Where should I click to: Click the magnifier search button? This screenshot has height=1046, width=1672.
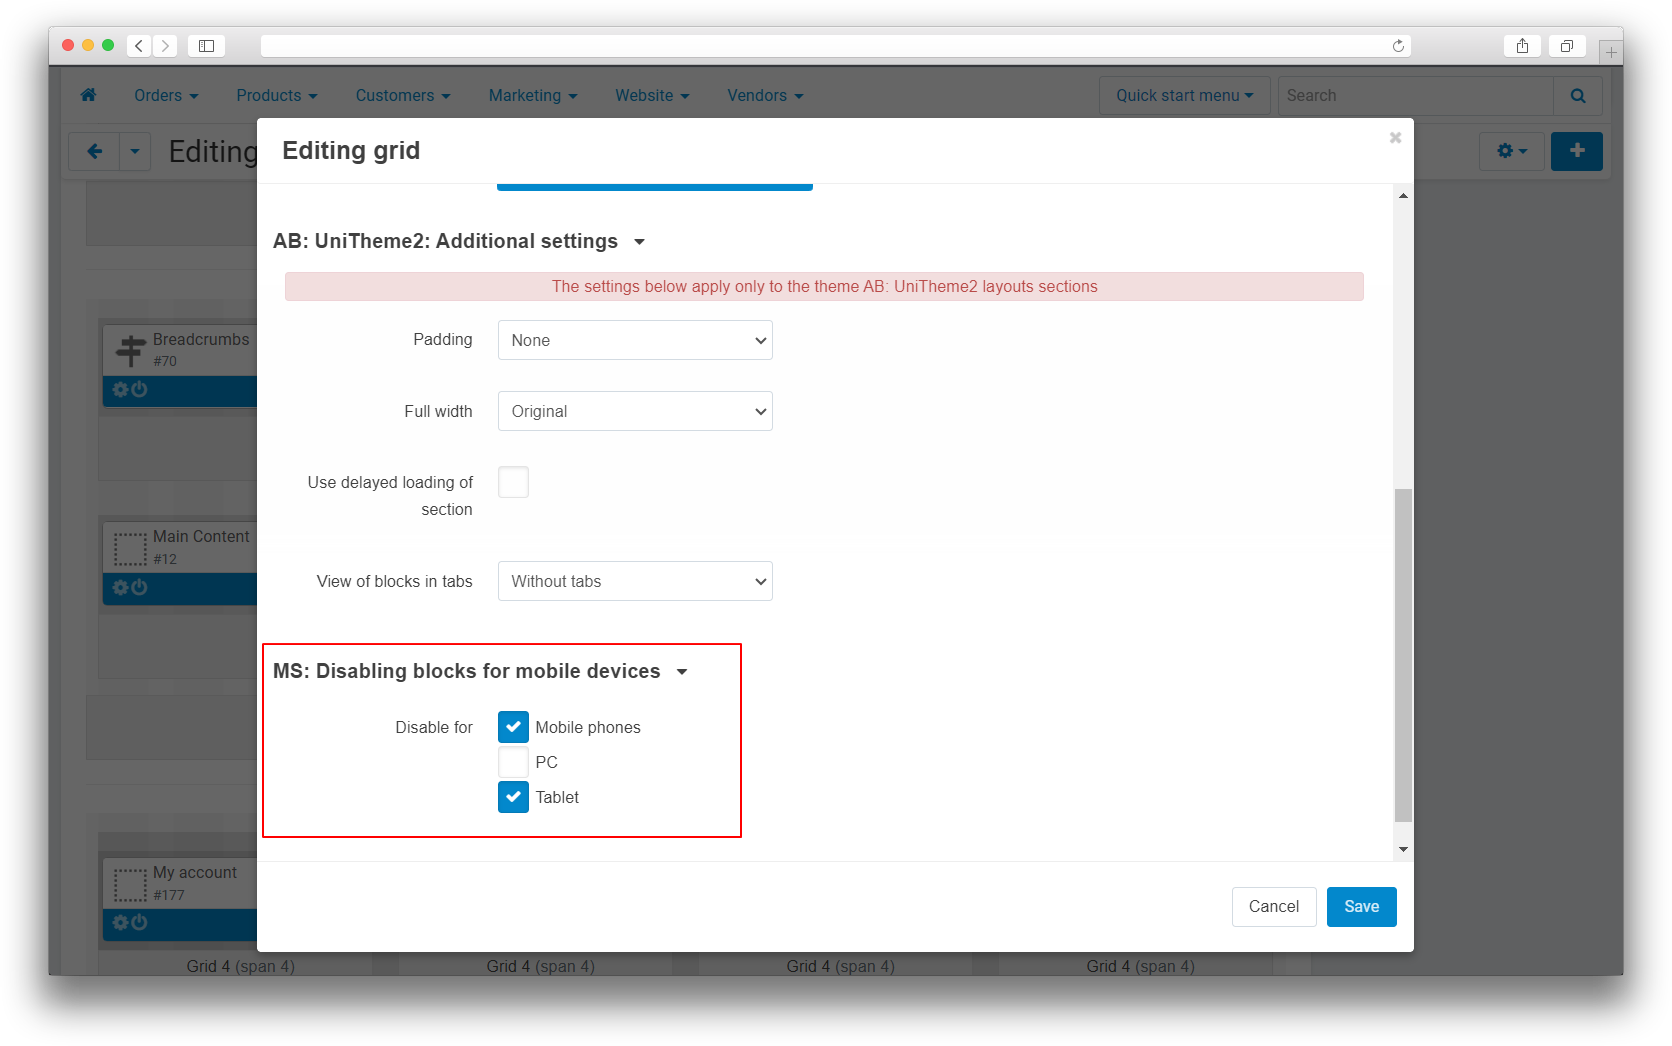[1578, 96]
